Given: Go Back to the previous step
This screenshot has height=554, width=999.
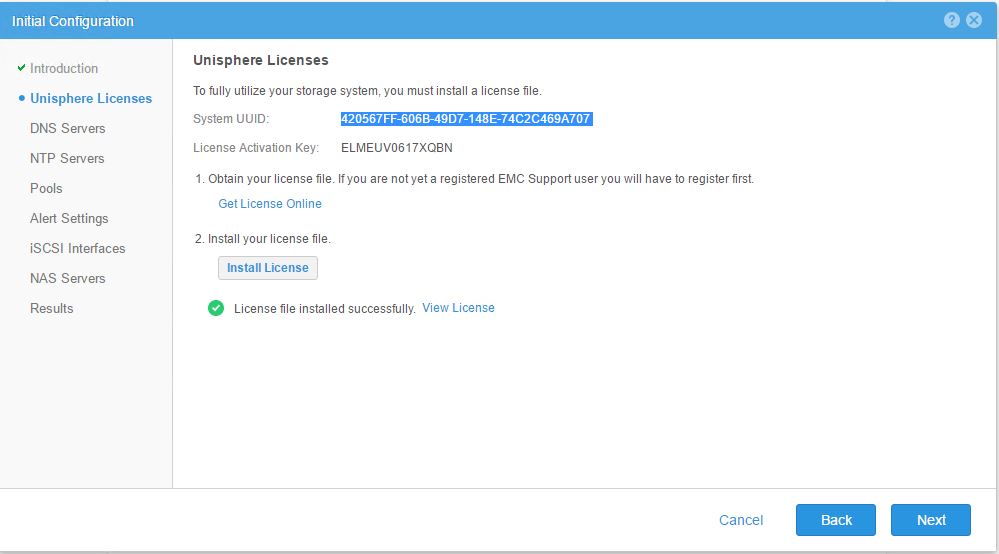Looking at the screenshot, I should 836,520.
